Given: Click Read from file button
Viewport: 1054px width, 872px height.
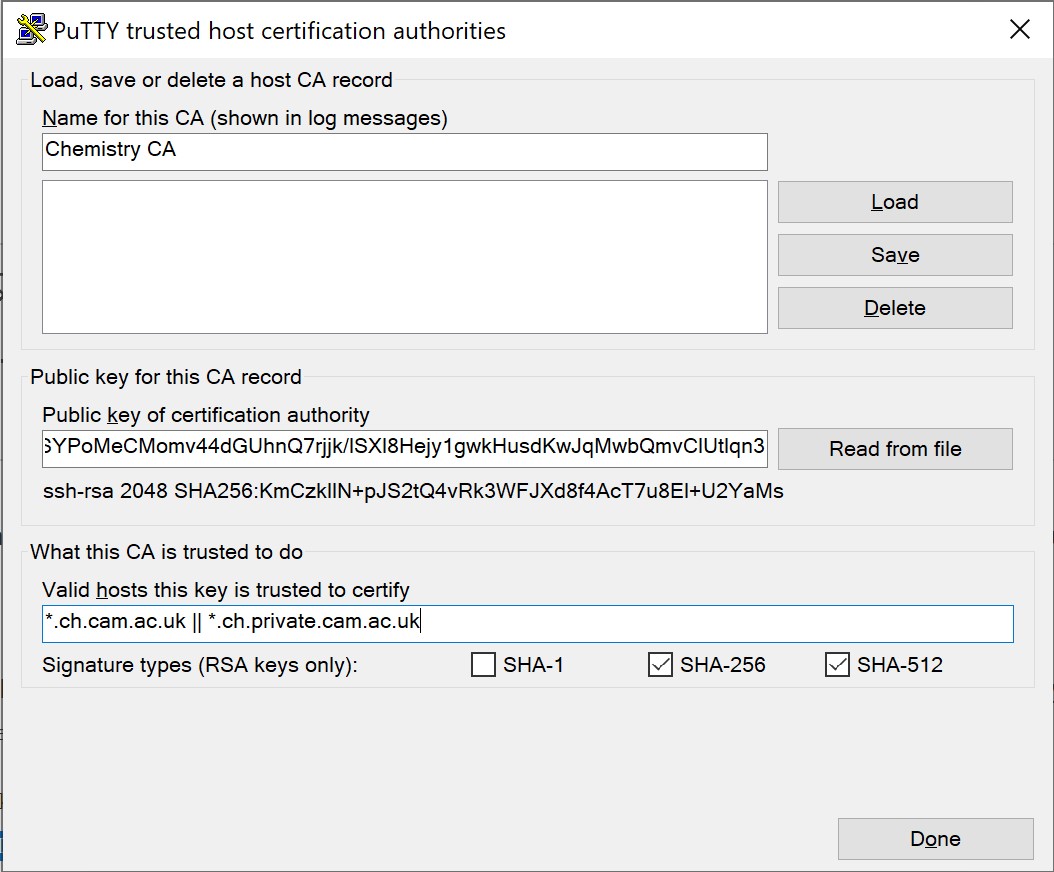Looking at the screenshot, I should 895,448.
